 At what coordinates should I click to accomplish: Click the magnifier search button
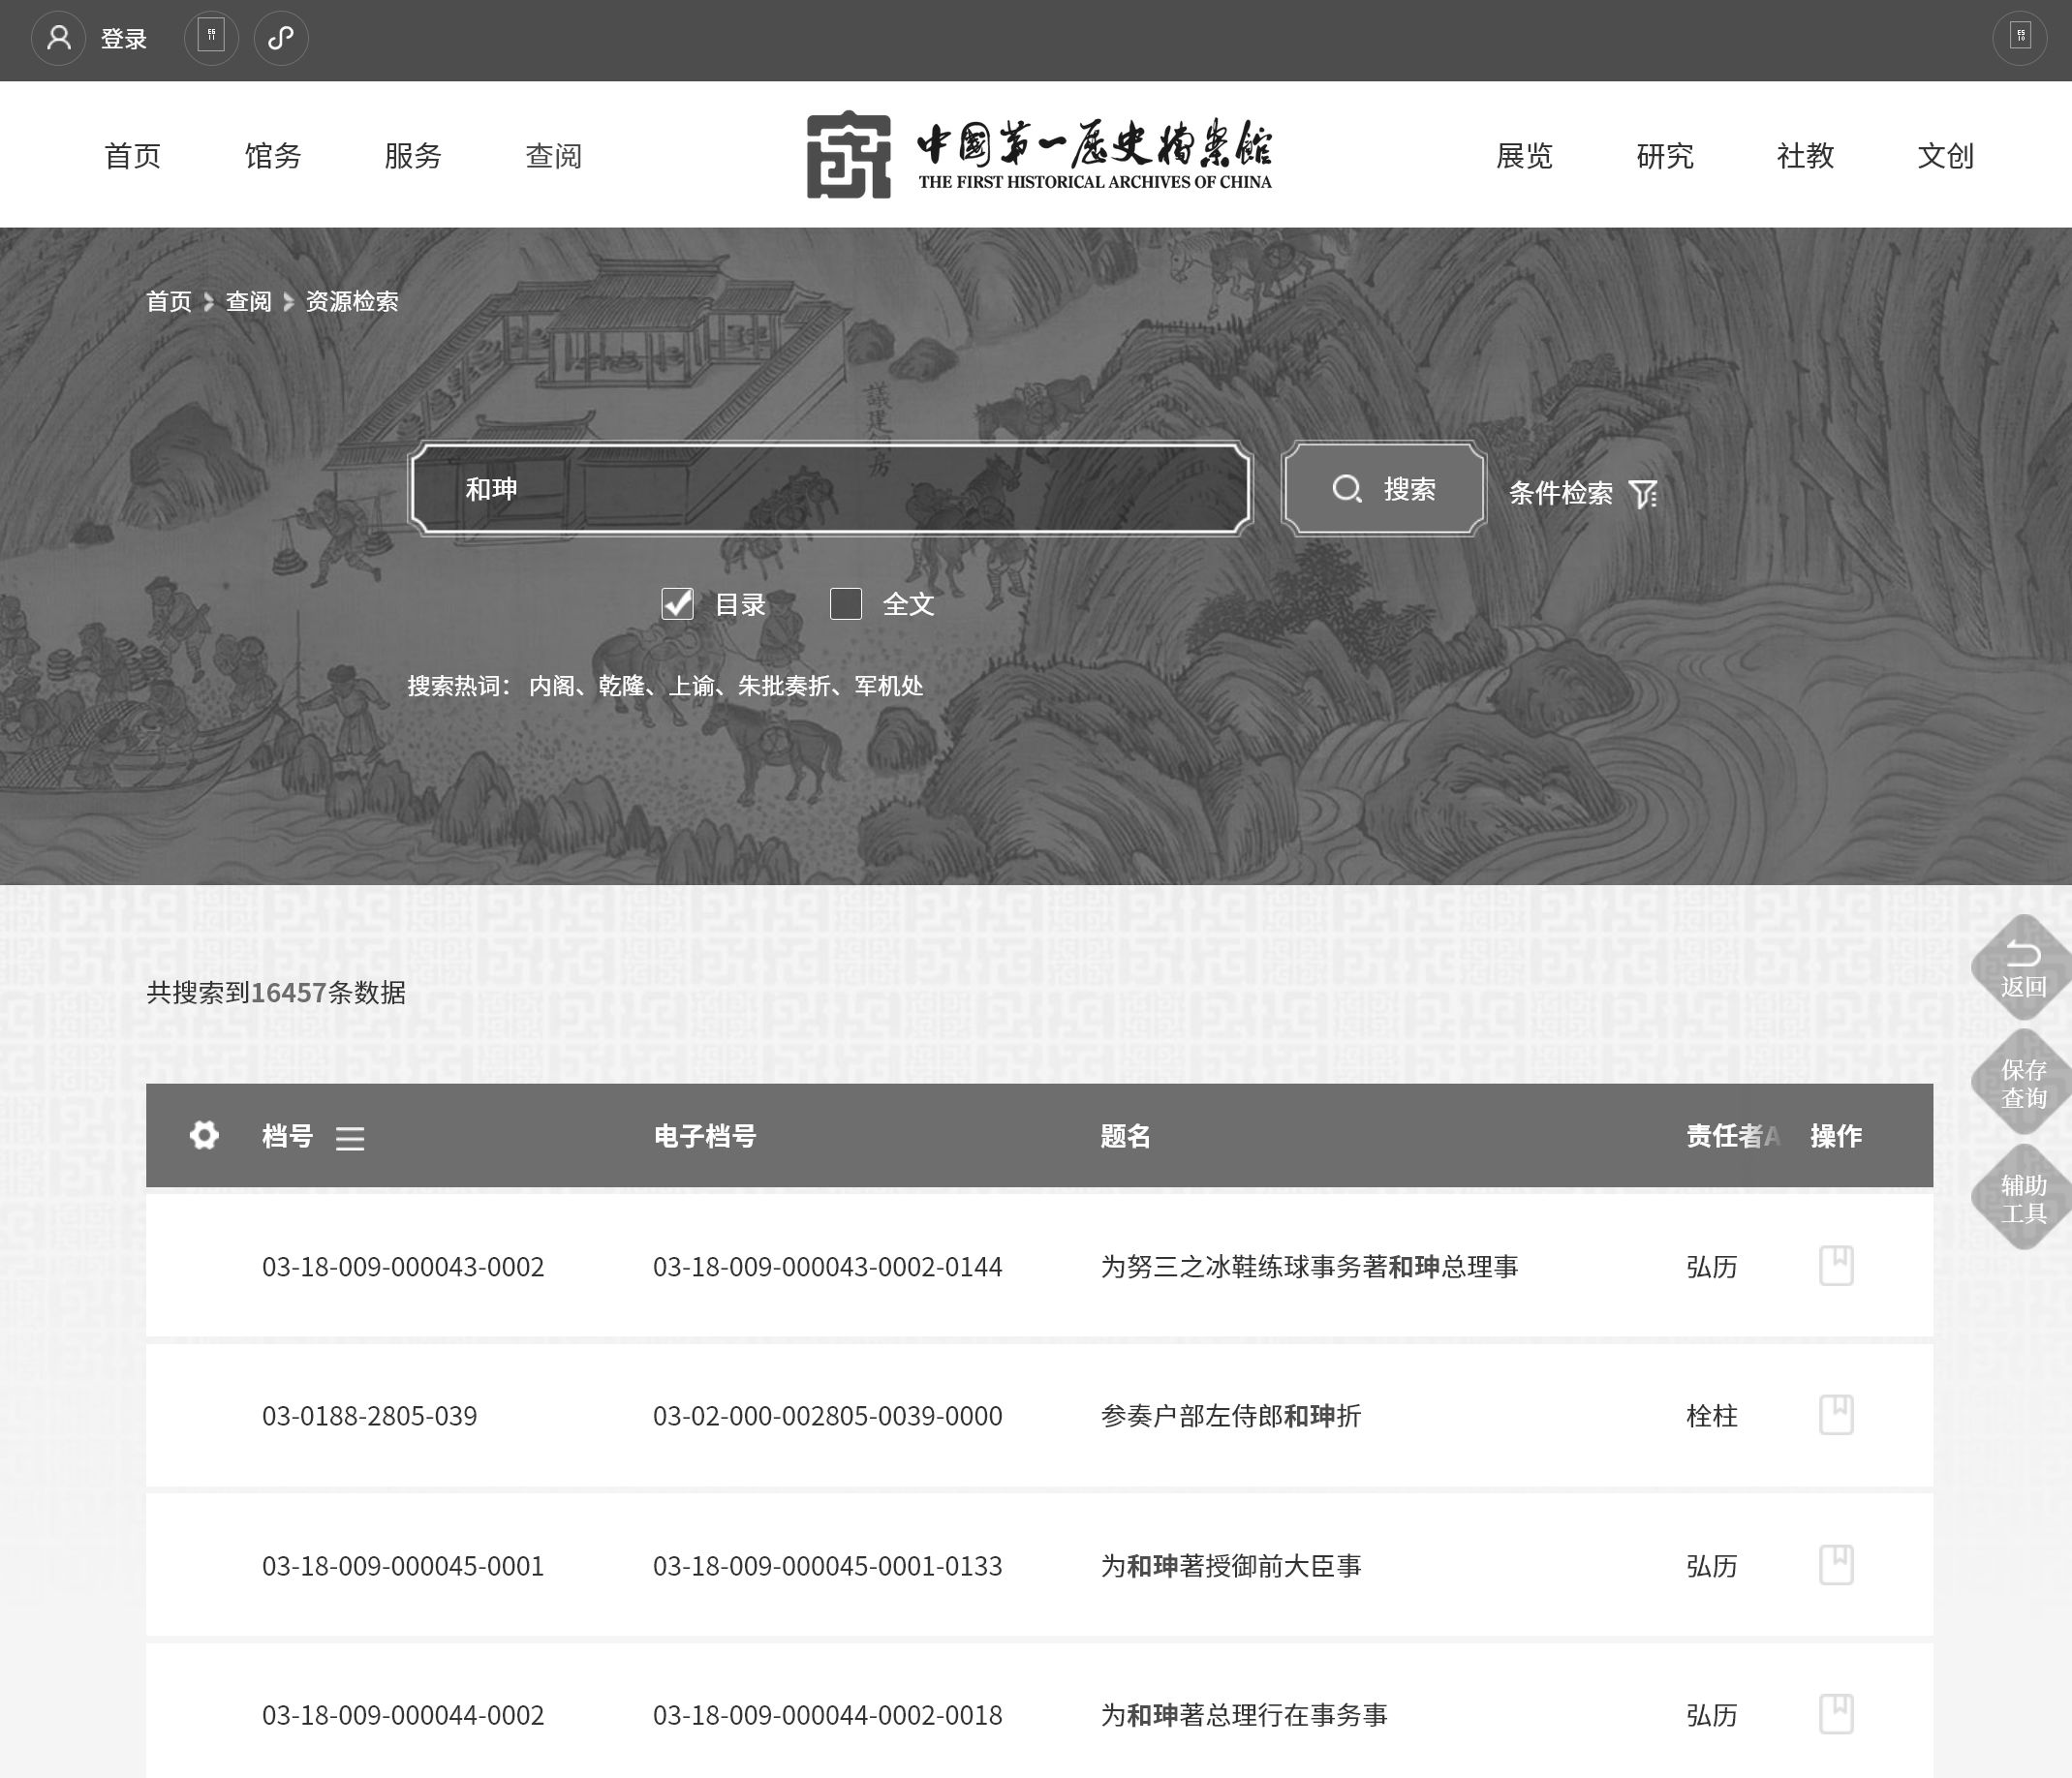click(x=1384, y=489)
